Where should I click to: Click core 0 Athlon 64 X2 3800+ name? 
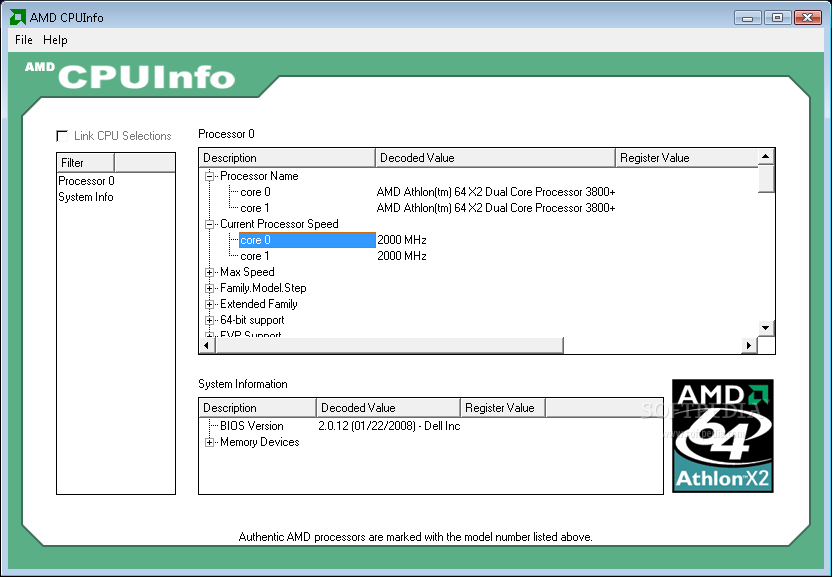click(496, 192)
